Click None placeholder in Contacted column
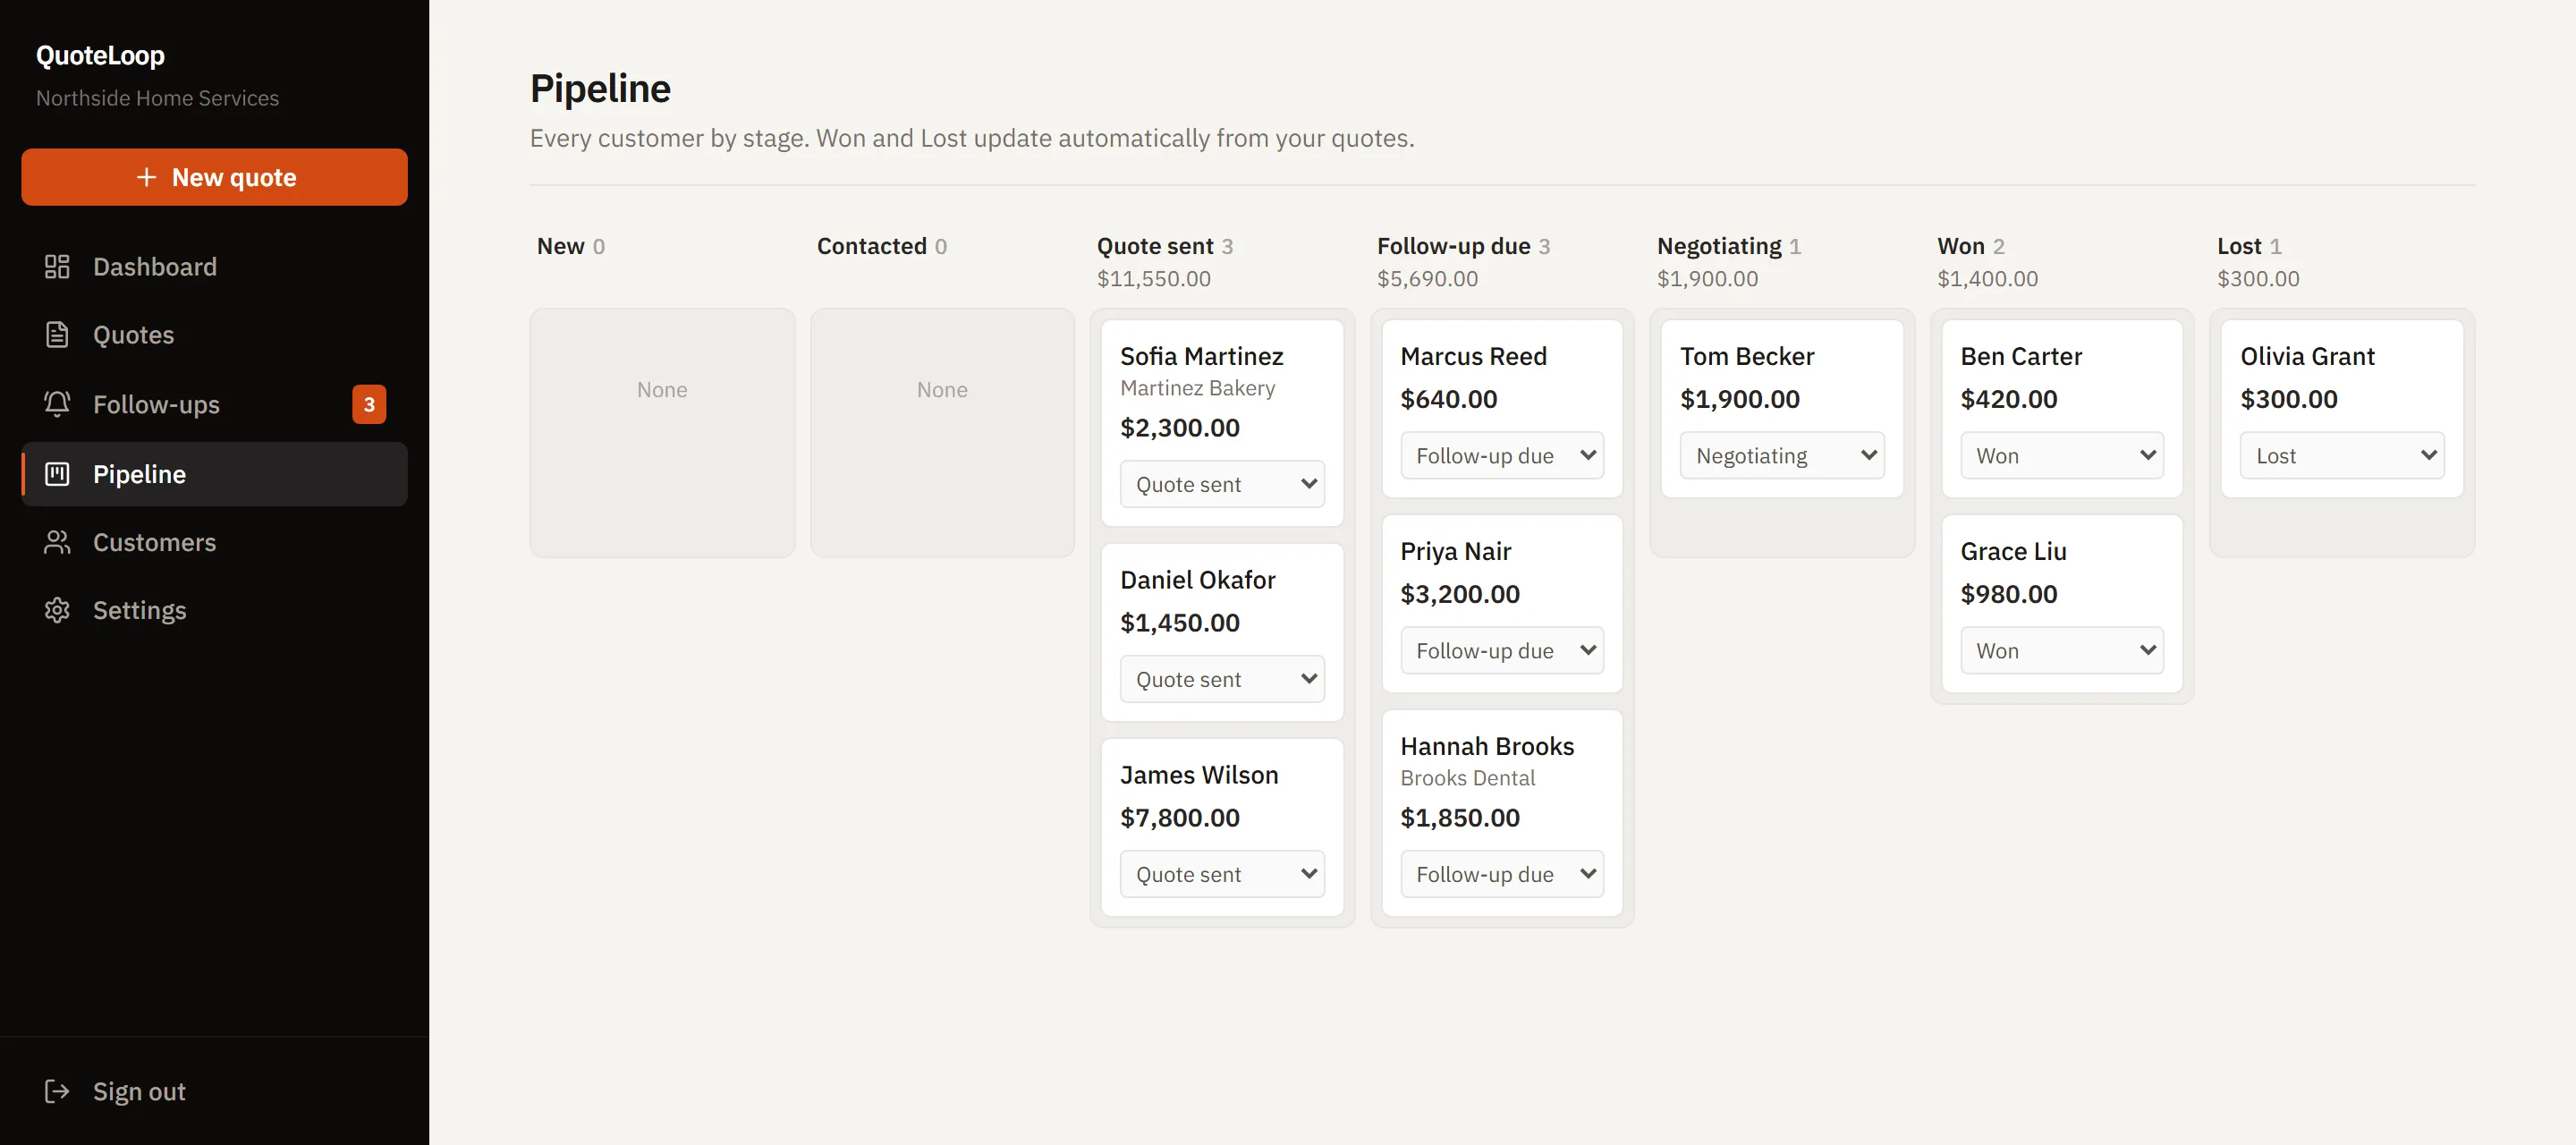Viewport: 2576px width, 1145px height. click(942, 389)
